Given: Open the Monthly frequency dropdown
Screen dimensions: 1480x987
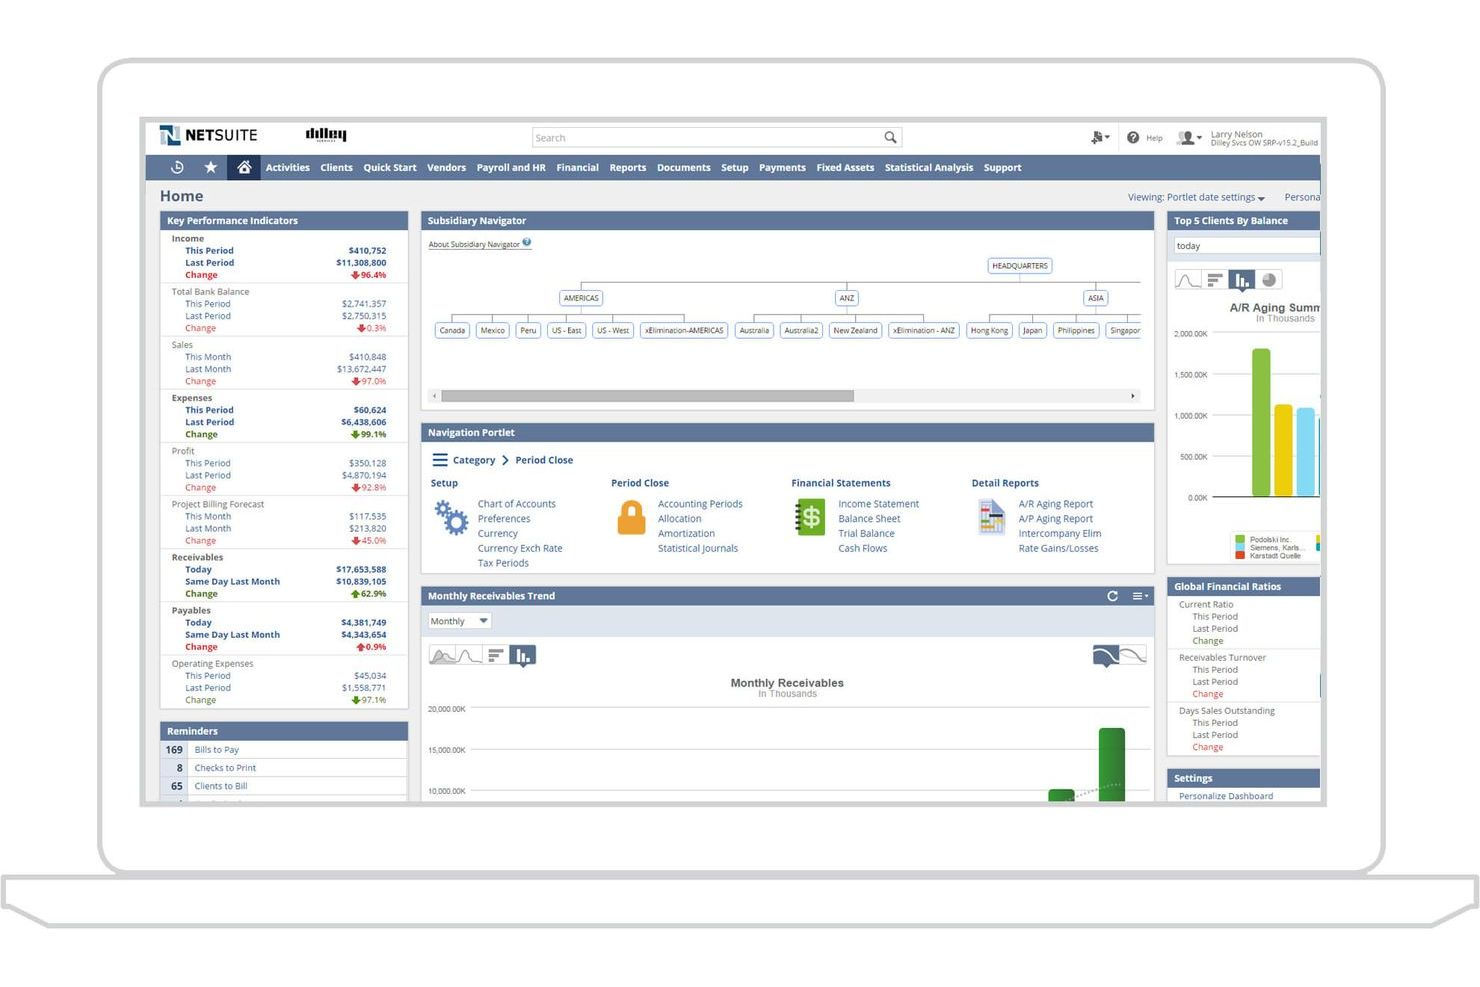Looking at the screenshot, I should (458, 620).
